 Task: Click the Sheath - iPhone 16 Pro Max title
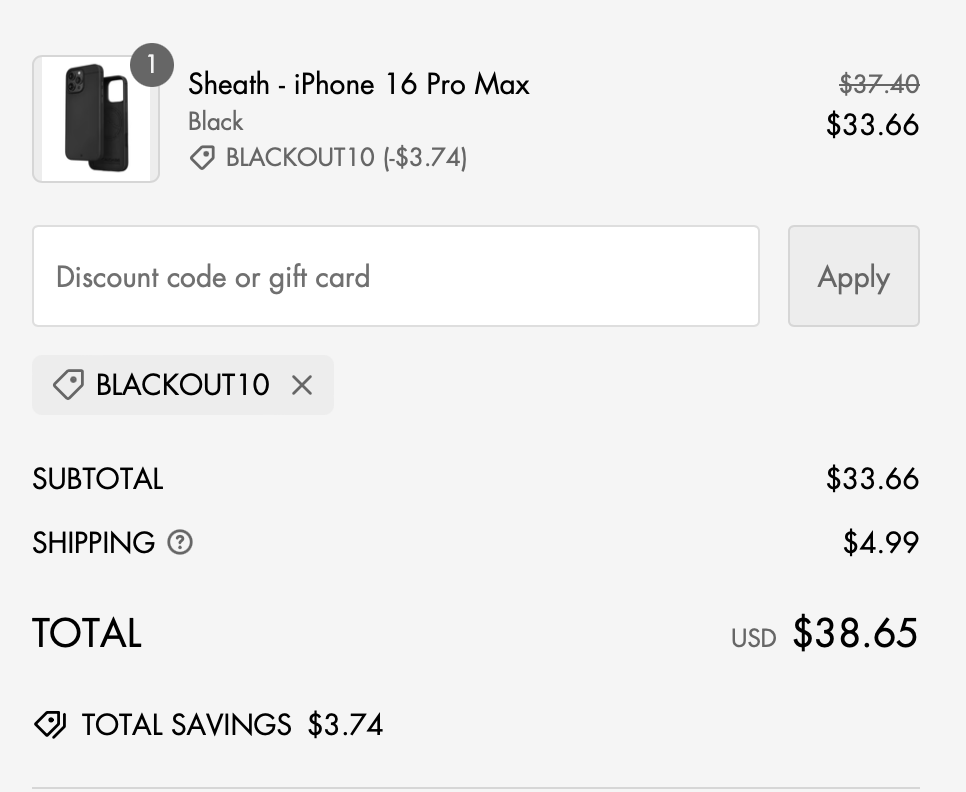click(359, 84)
